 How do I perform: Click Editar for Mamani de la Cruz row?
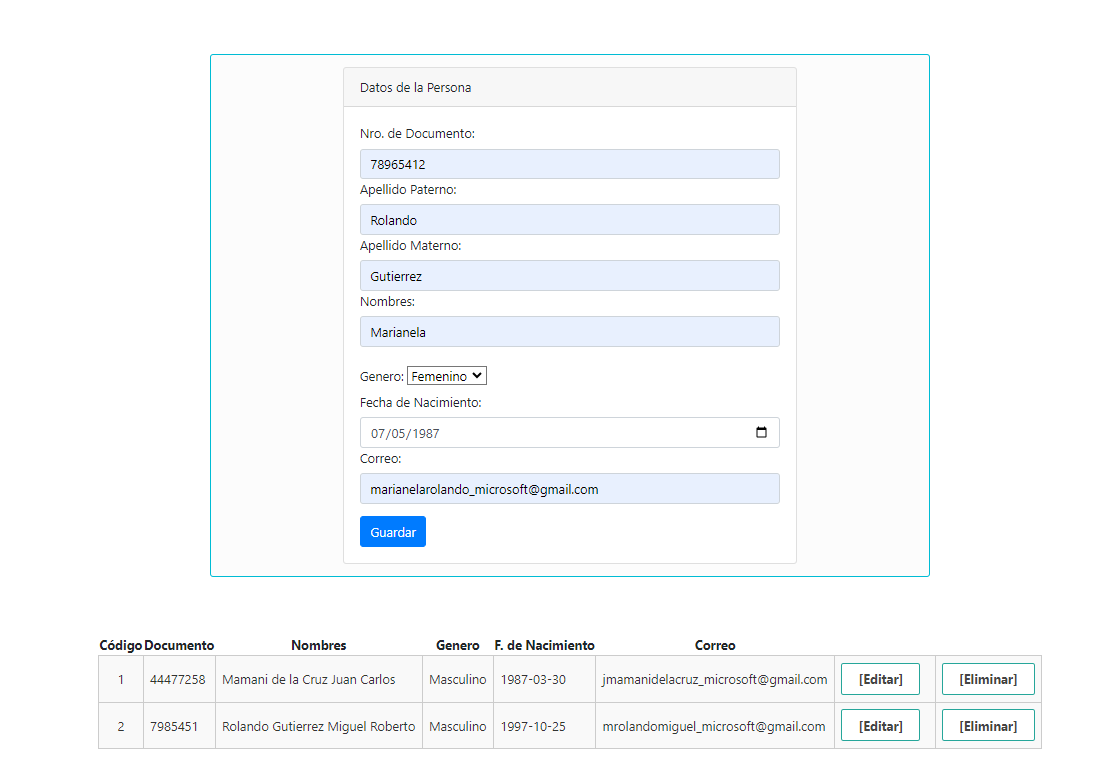pos(880,679)
